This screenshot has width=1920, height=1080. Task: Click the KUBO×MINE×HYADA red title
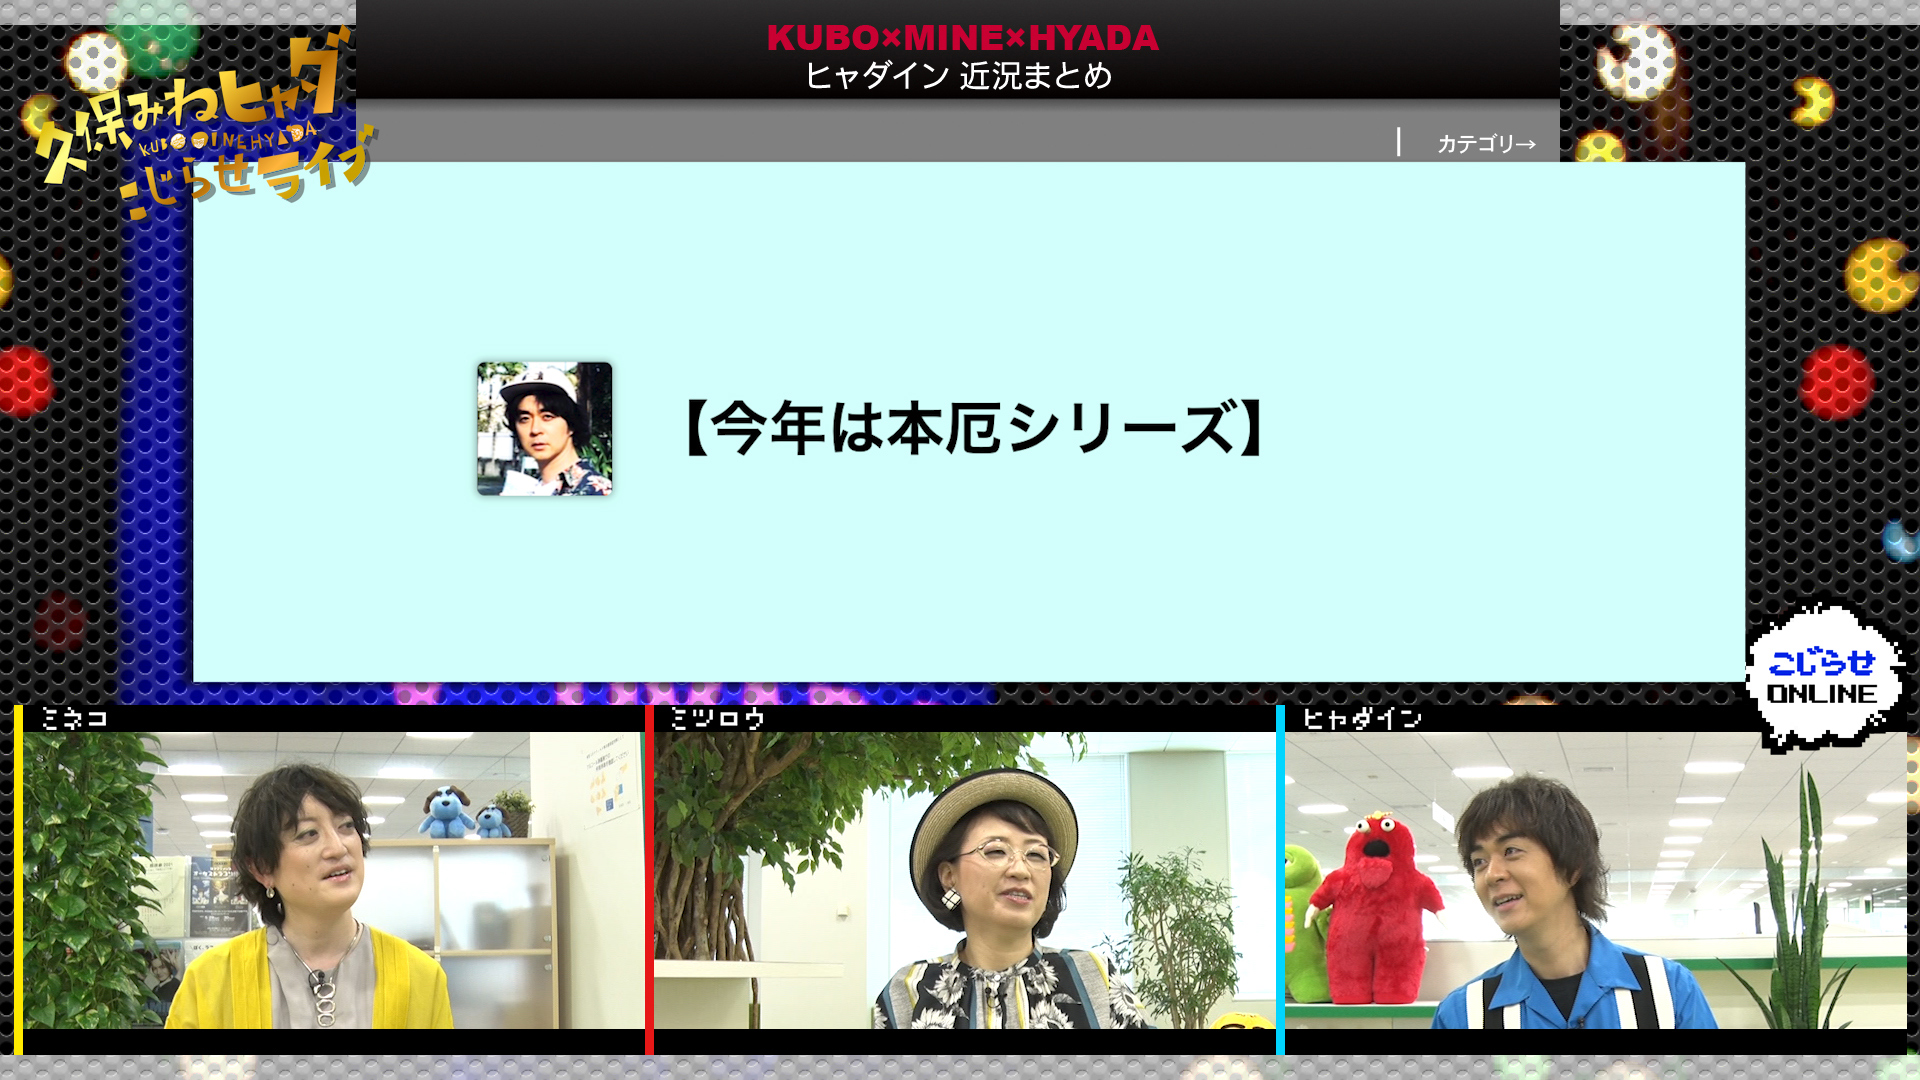[x=962, y=38]
